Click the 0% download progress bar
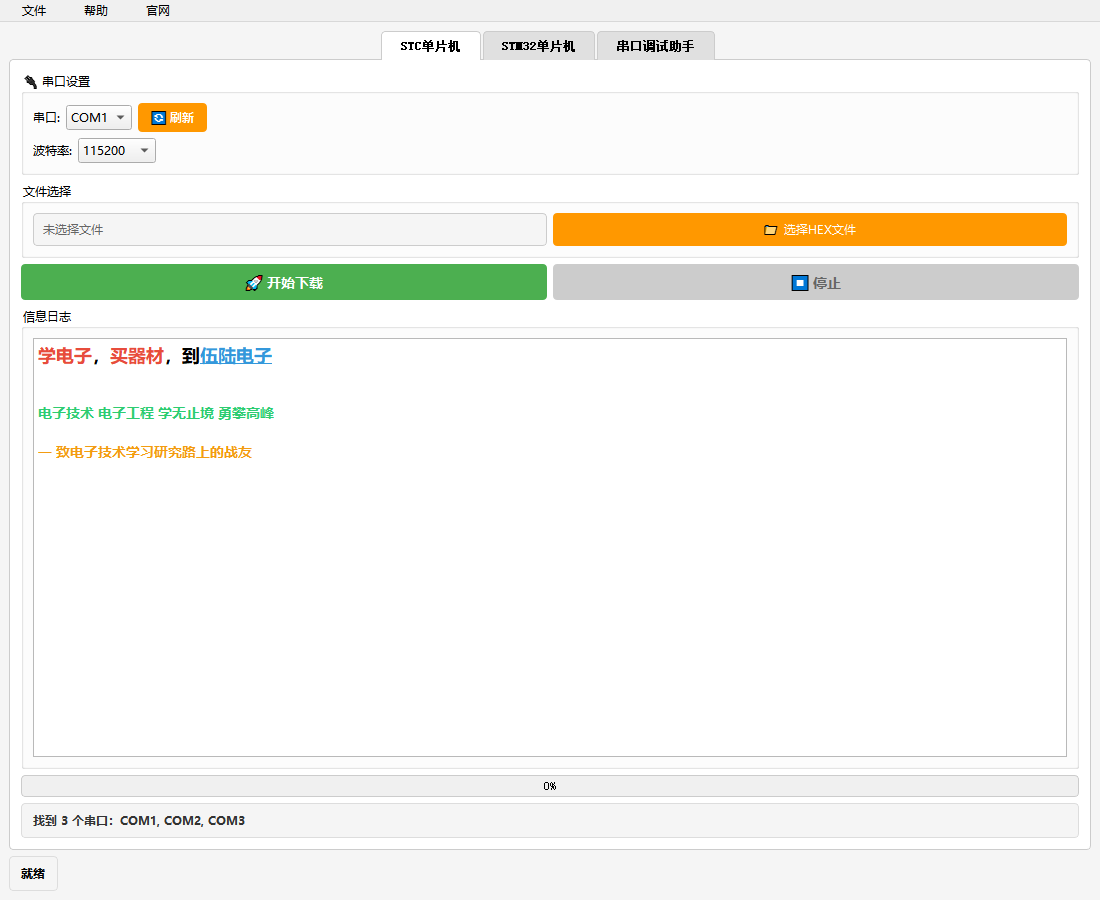 (550, 786)
